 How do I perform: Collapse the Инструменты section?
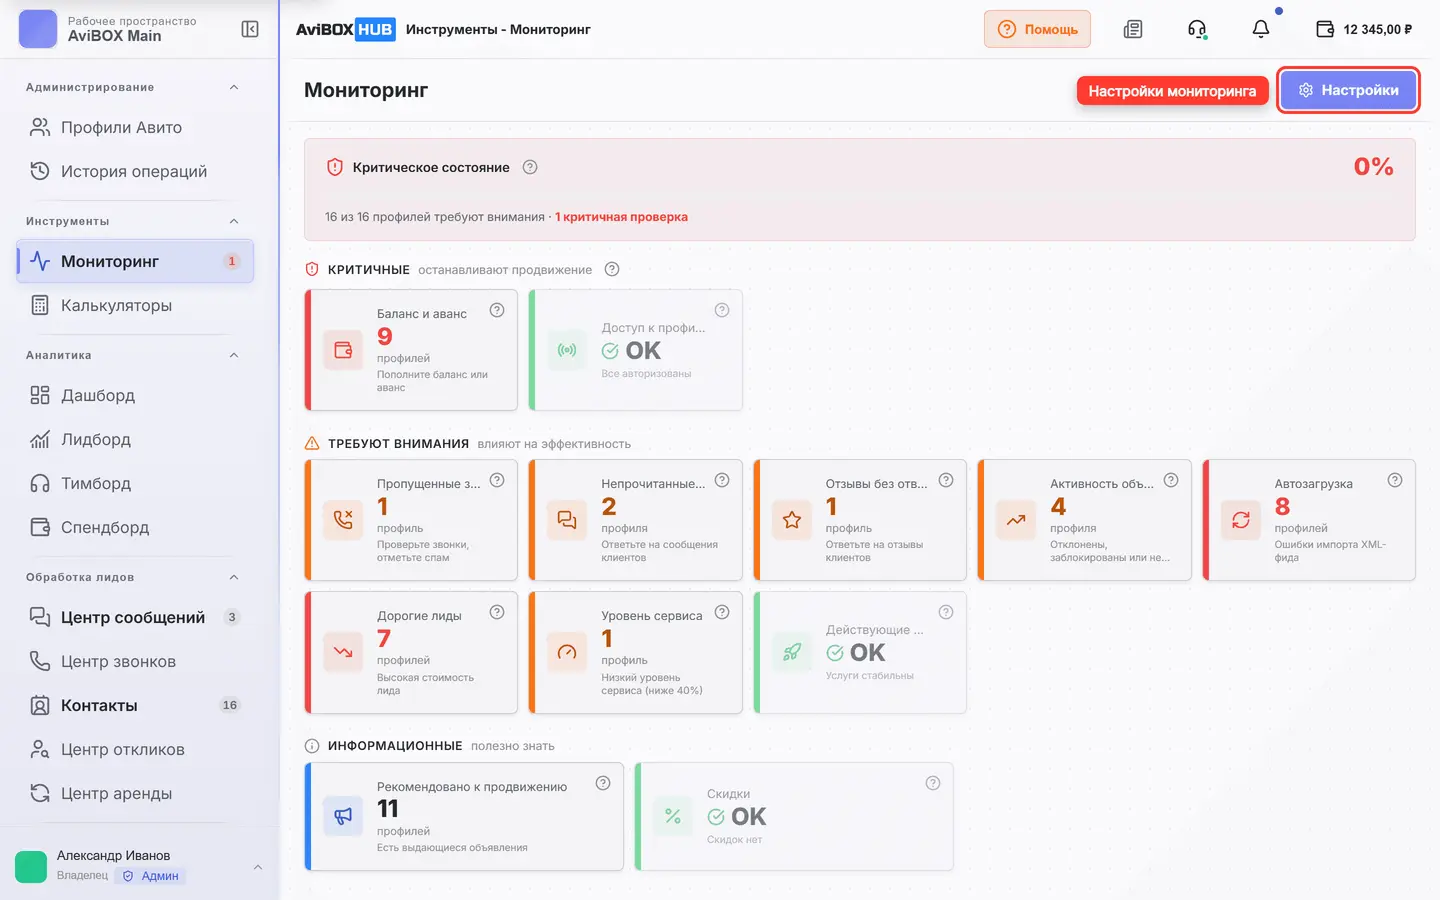[234, 221]
